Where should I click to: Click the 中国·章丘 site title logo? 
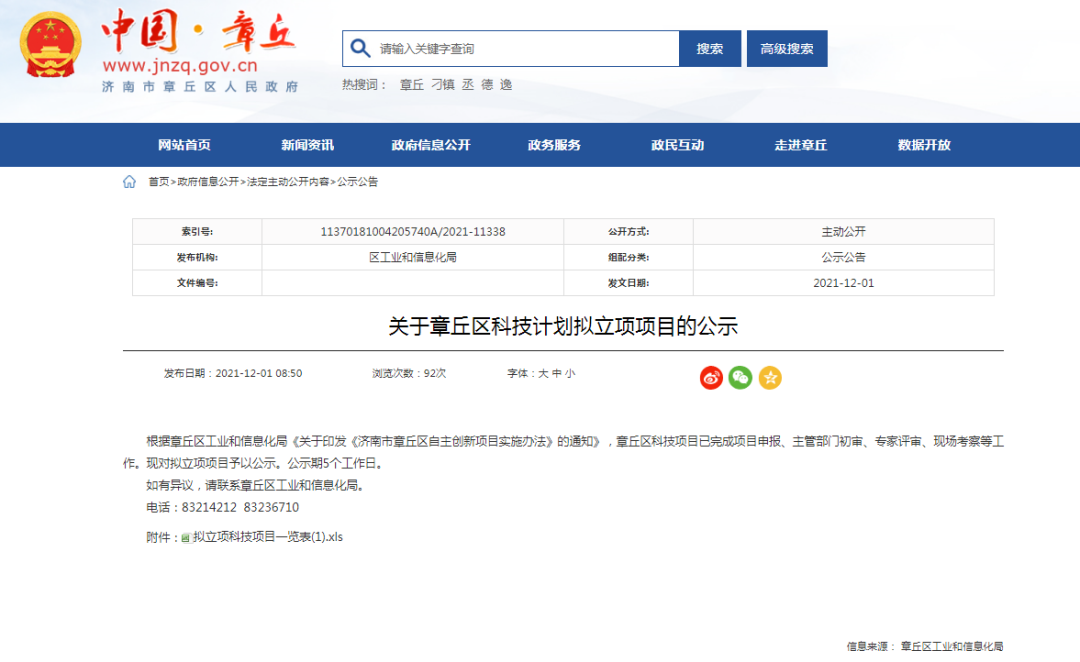coord(198,32)
